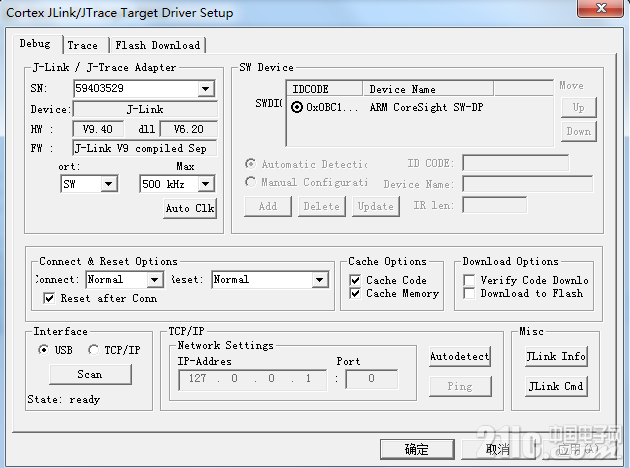Screen dimensions: 630x468
Task: Open JLink Info
Action: [556, 356]
